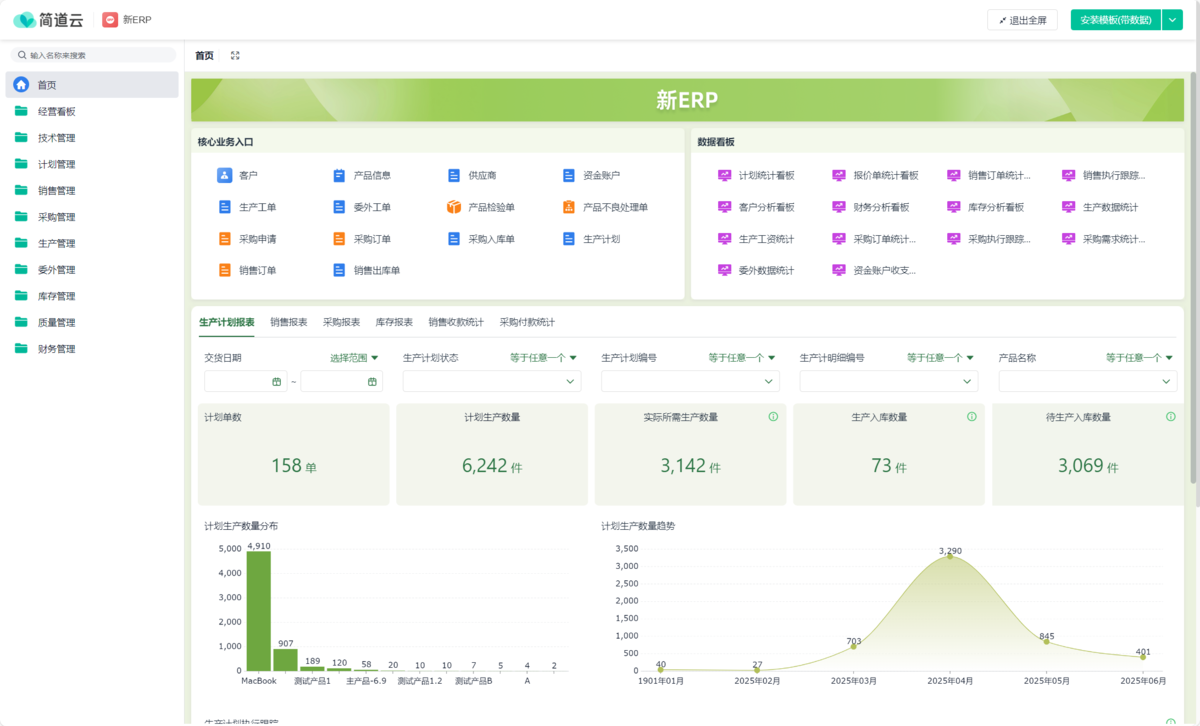This screenshot has width=1200, height=726.
Task: Open the 生产计划状态 dropdown field
Action: [491, 381]
